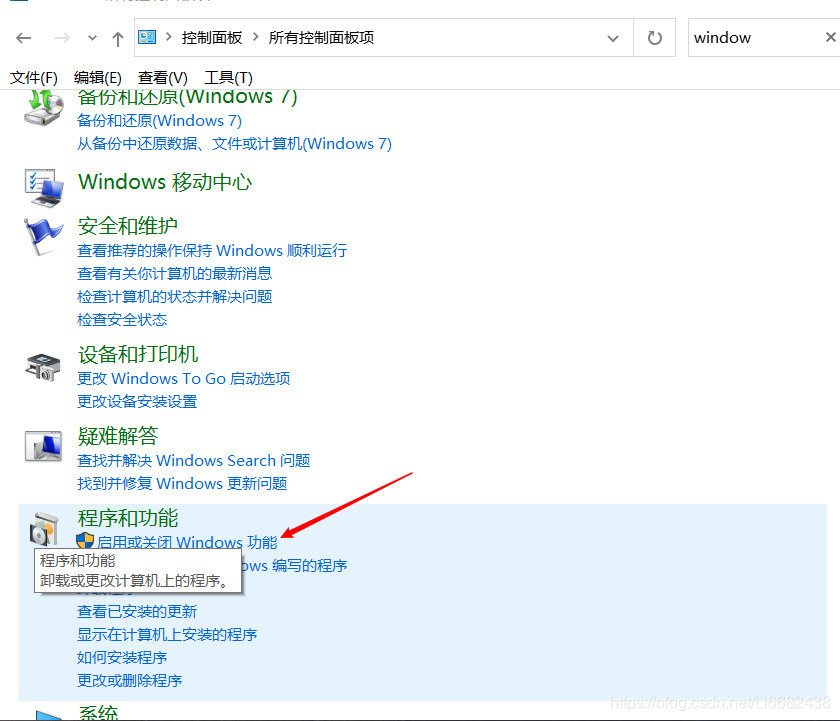Click the Windows Mobility Center laptop icon

point(44,187)
